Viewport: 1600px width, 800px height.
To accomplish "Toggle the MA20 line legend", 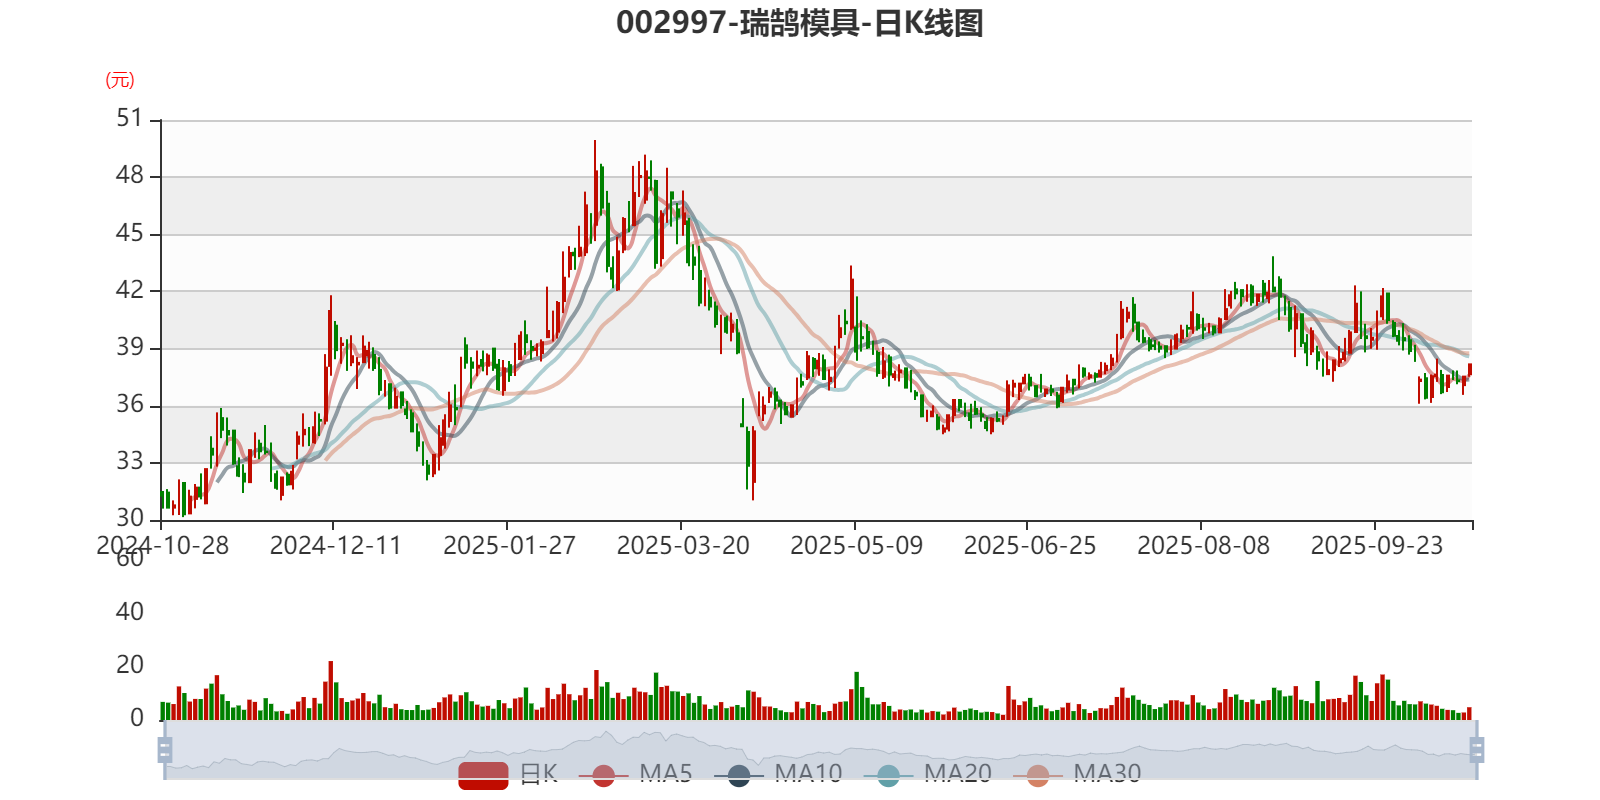I will (x=928, y=774).
